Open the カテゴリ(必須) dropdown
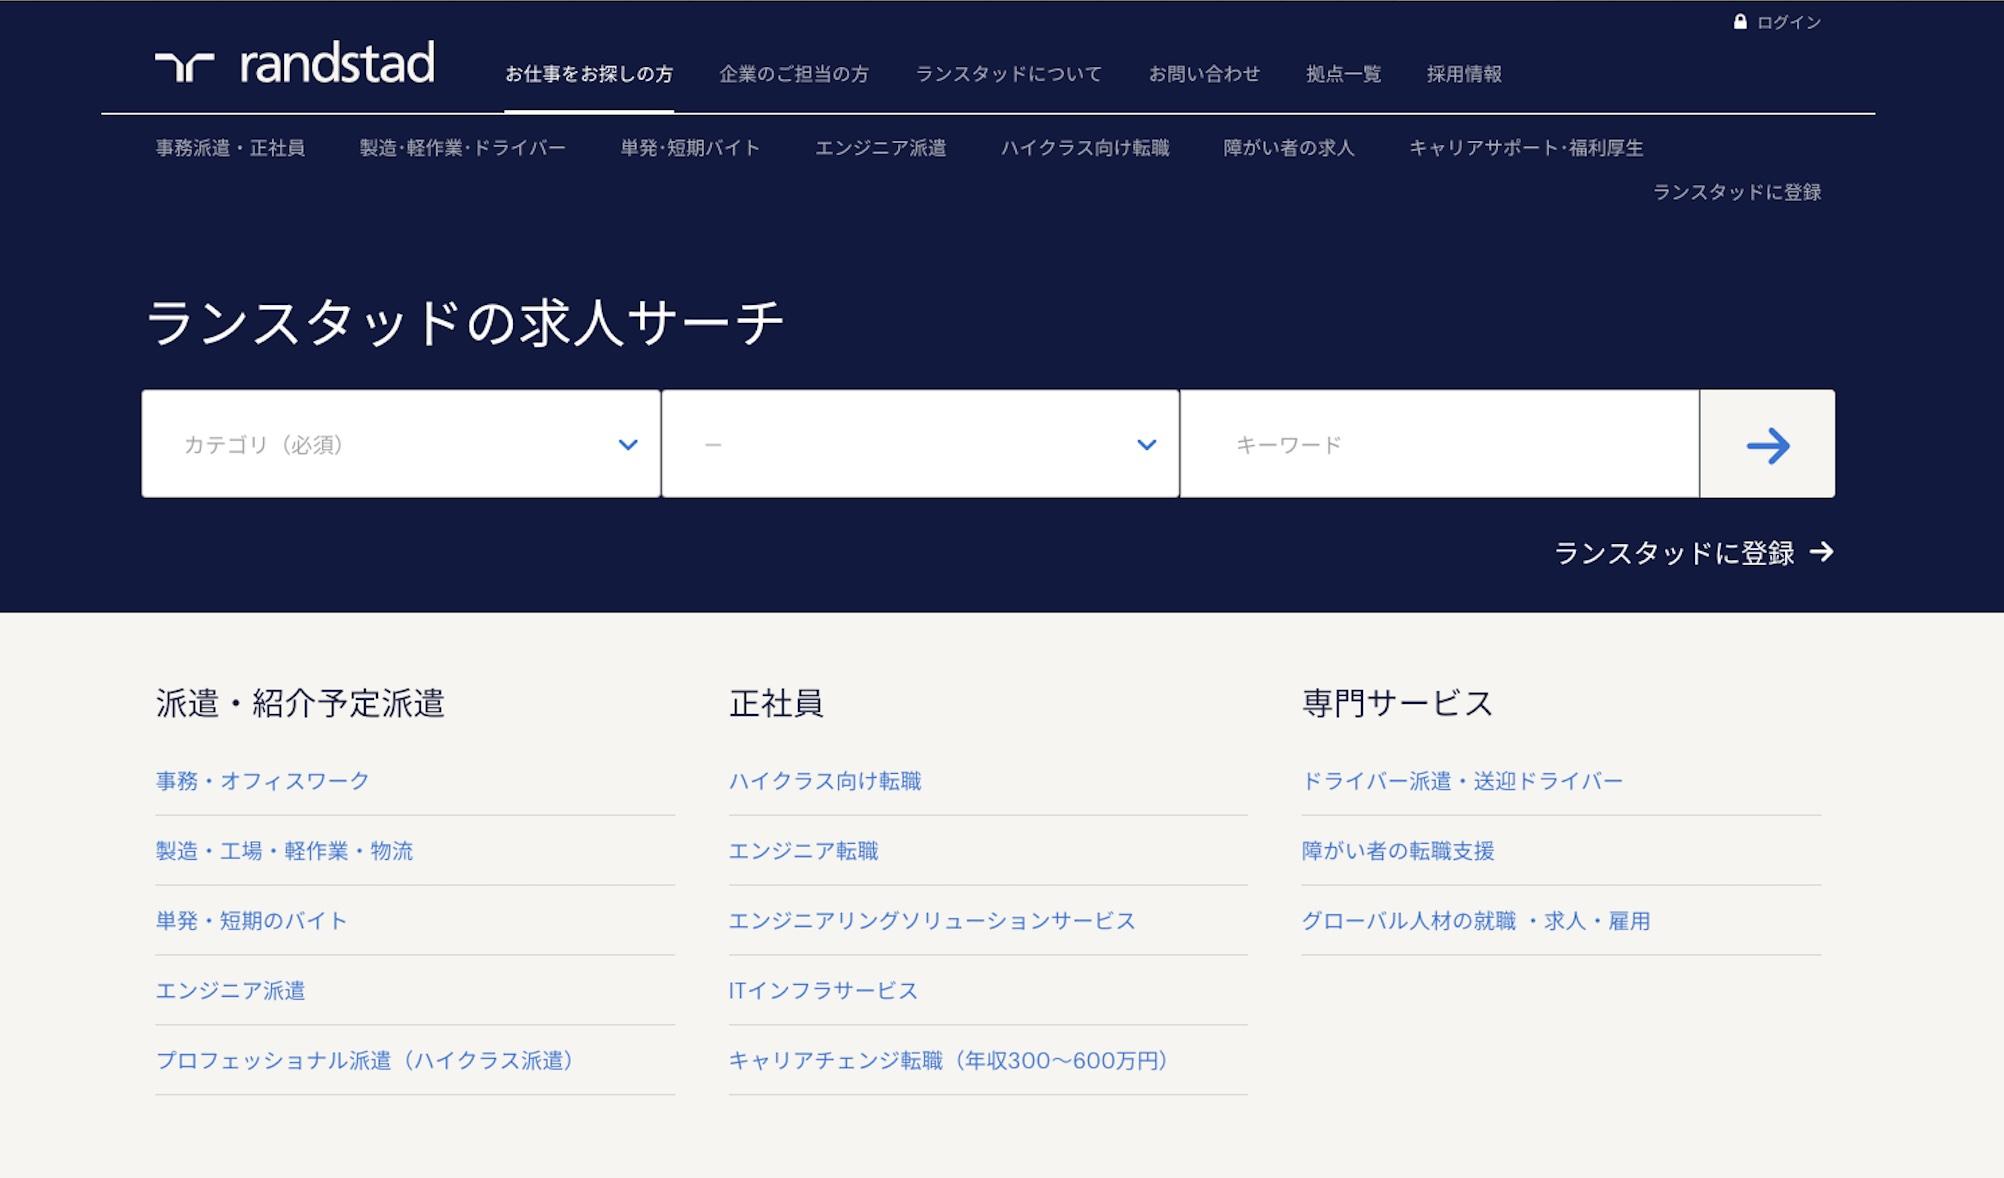 pos(401,444)
